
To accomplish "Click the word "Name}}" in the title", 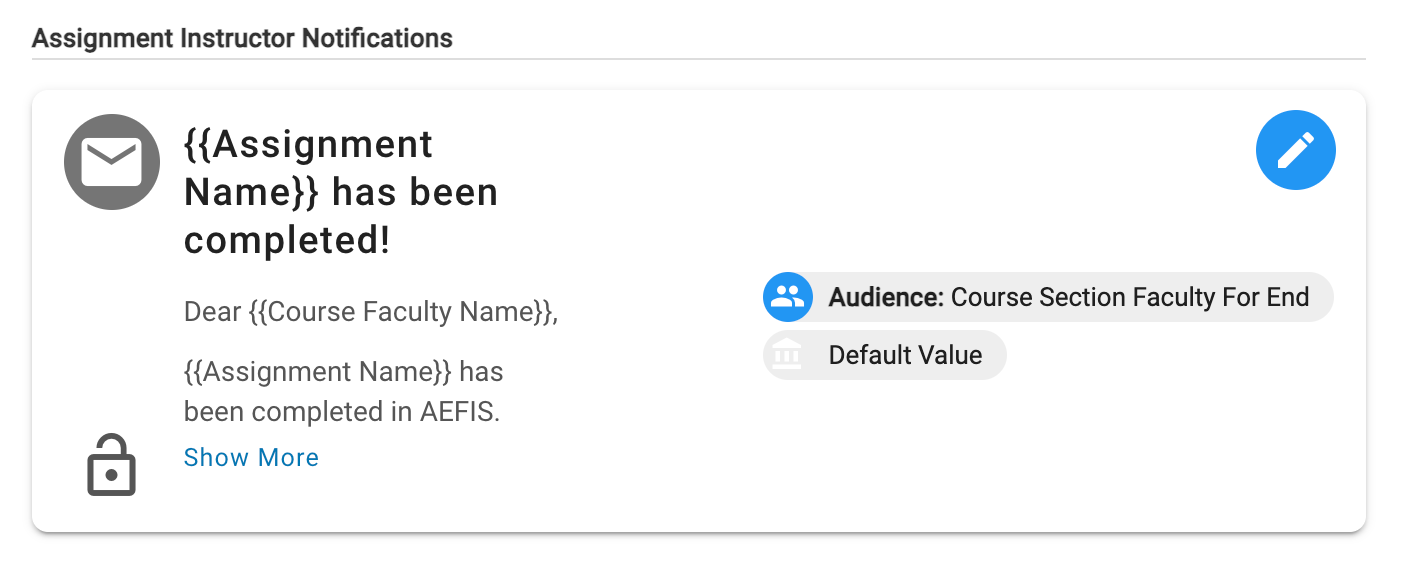I will coord(251,192).
